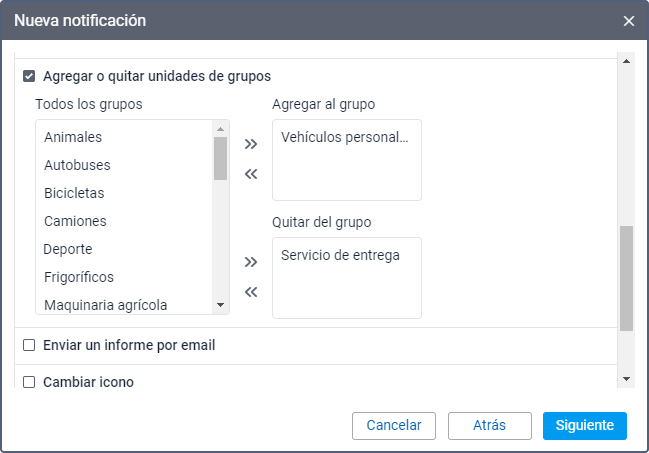Click the dialog scrollbar down arrow
This screenshot has height=453, width=649.
627,379
